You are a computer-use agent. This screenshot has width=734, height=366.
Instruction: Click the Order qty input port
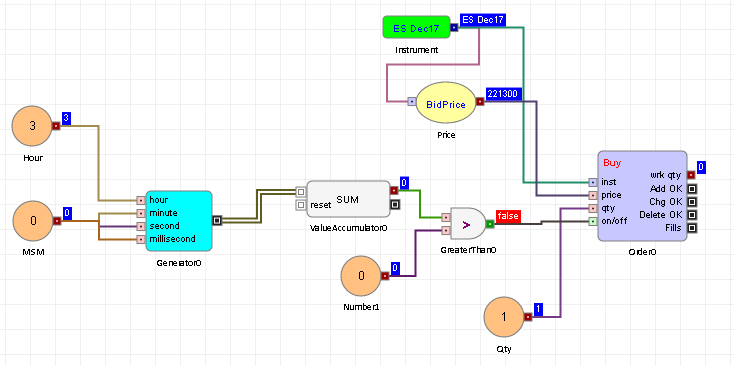tap(593, 208)
